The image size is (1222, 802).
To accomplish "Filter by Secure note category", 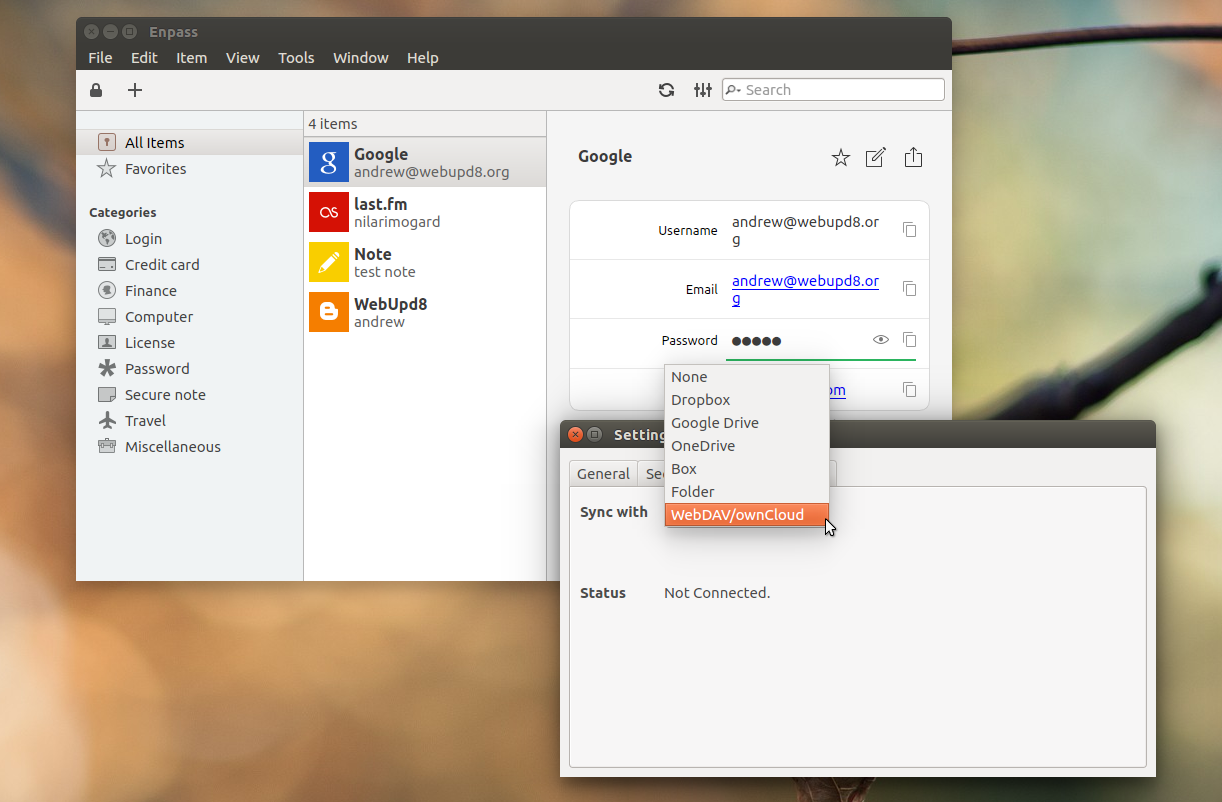I will pyautogui.click(x=190, y=395).
